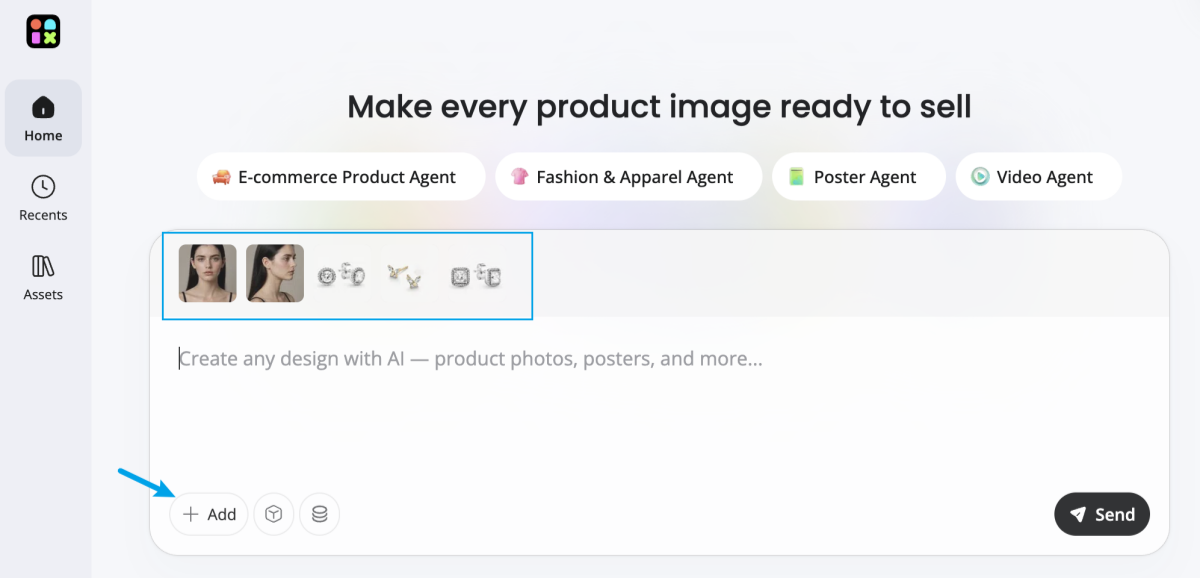The width and height of the screenshot is (1200, 578).
Task: Click the 3D cube icon button
Action: click(273, 514)
